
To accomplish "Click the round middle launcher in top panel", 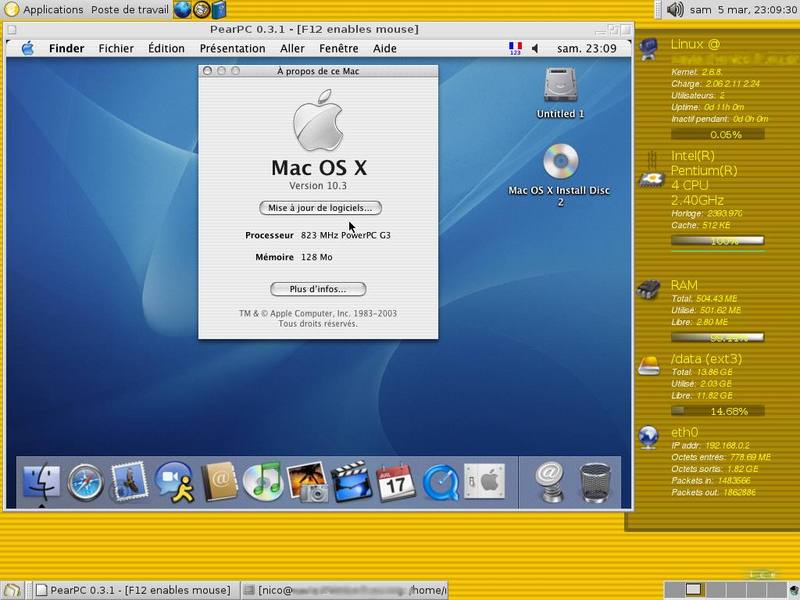I will point(201,9).
